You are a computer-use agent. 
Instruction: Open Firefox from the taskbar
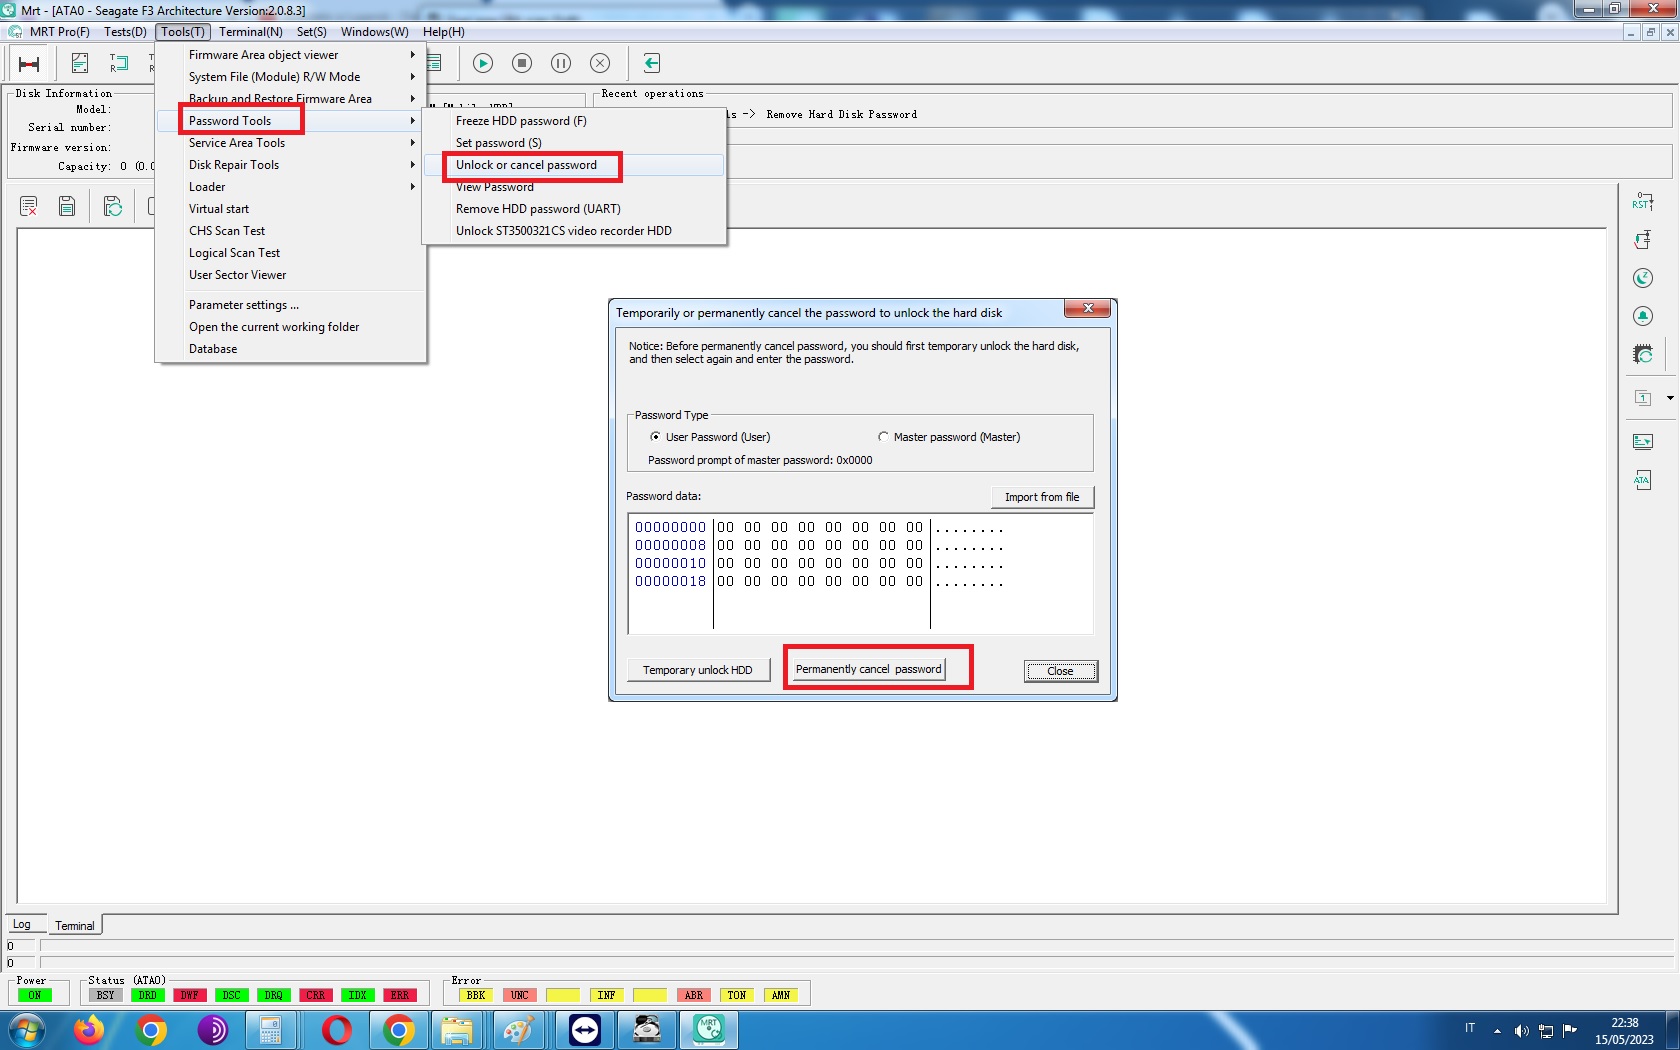tap(89, 1030)
